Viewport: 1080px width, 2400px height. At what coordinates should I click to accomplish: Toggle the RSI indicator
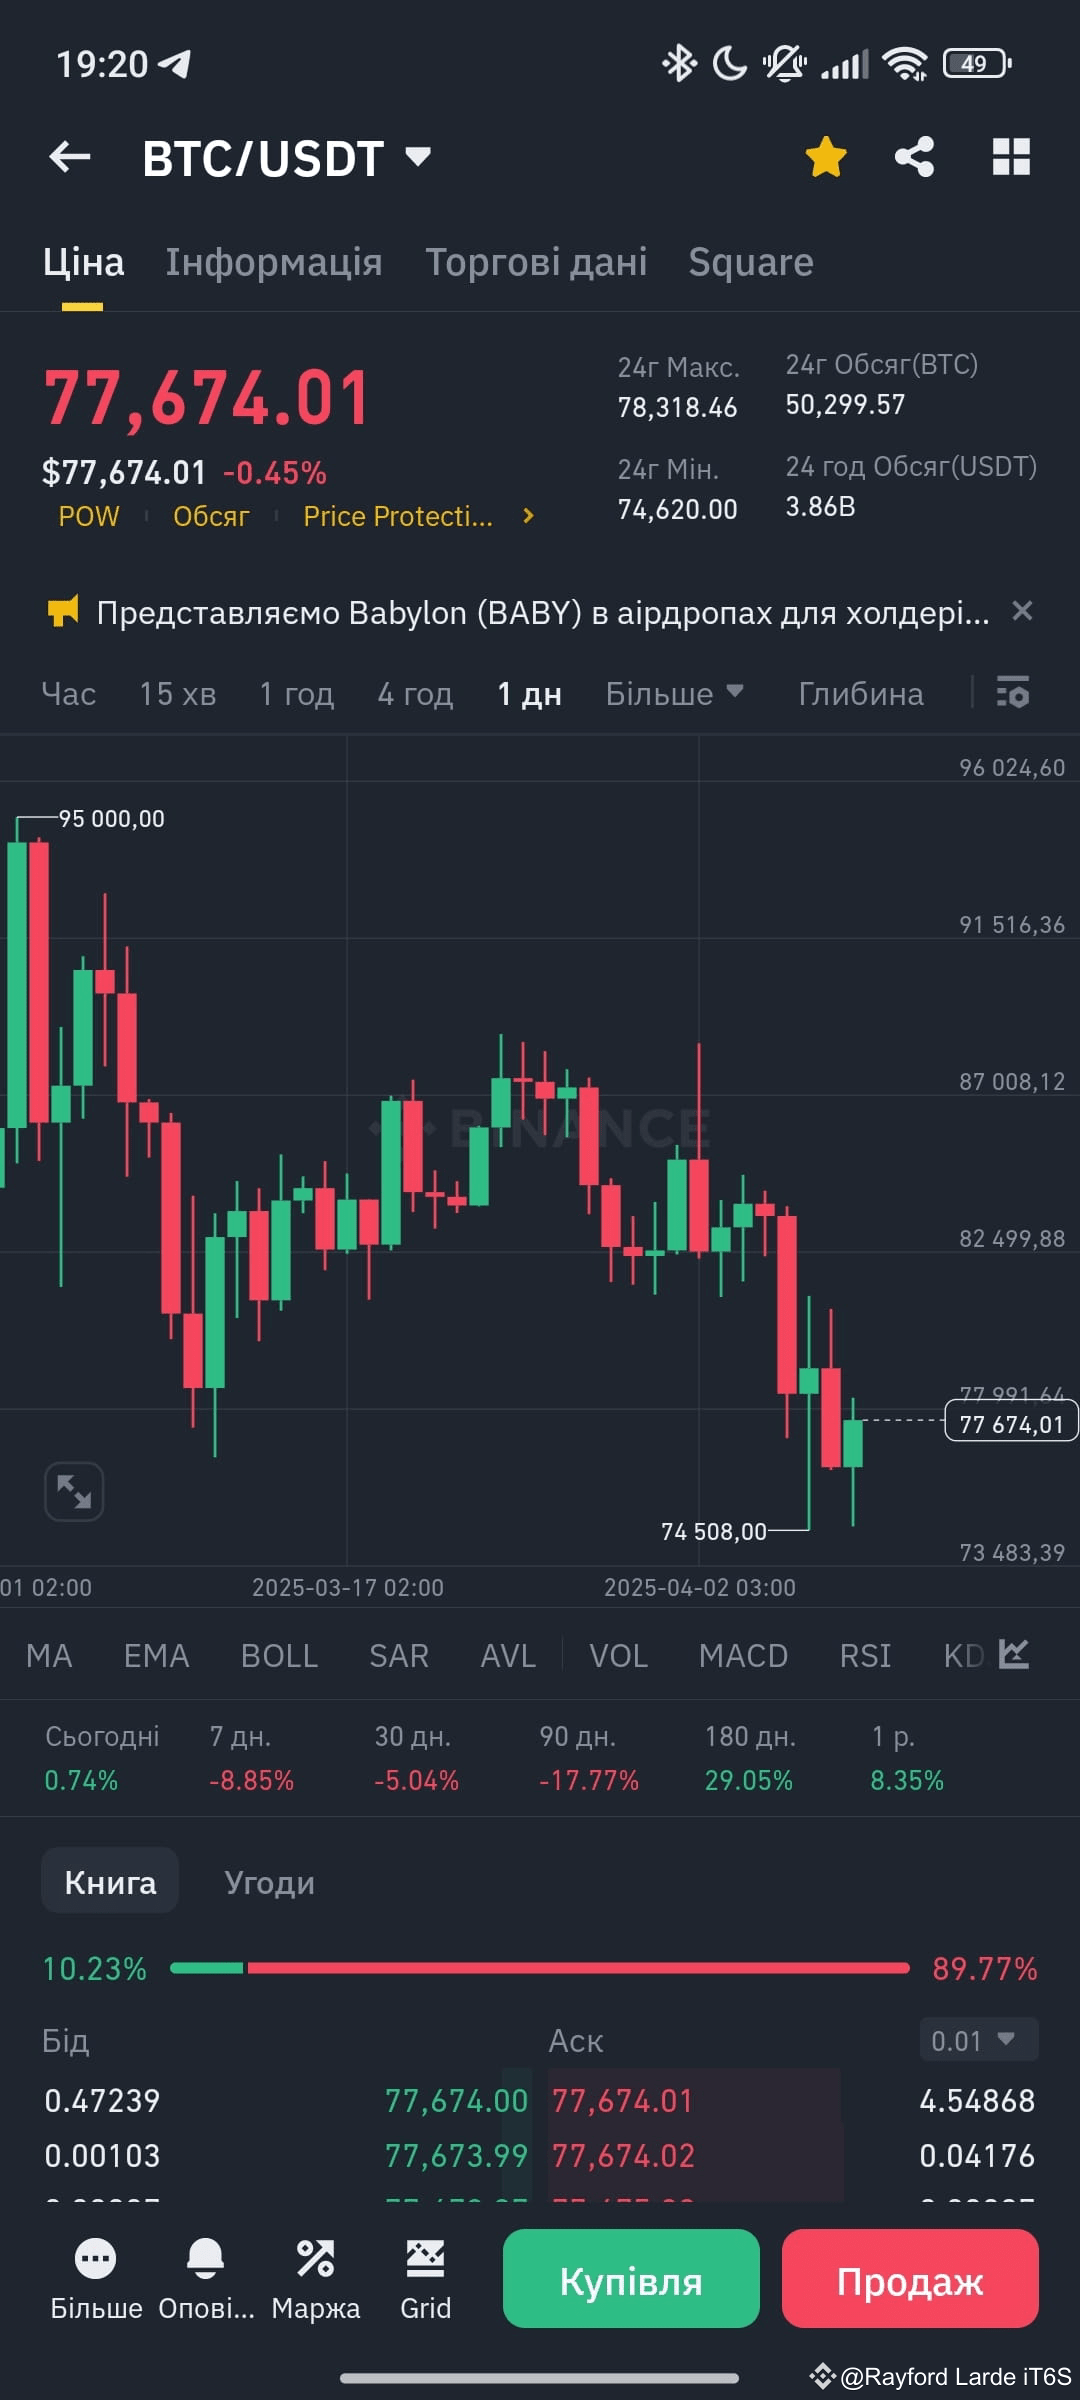click(864, 1656)
